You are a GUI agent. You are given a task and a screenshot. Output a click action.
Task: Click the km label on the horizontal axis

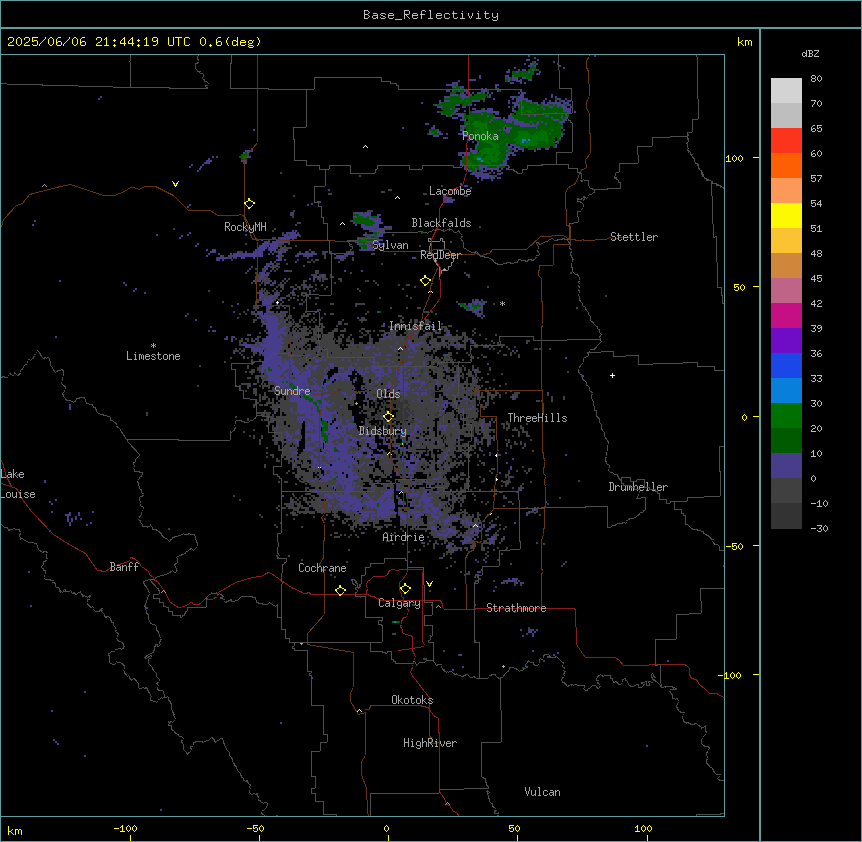[15, 830]
